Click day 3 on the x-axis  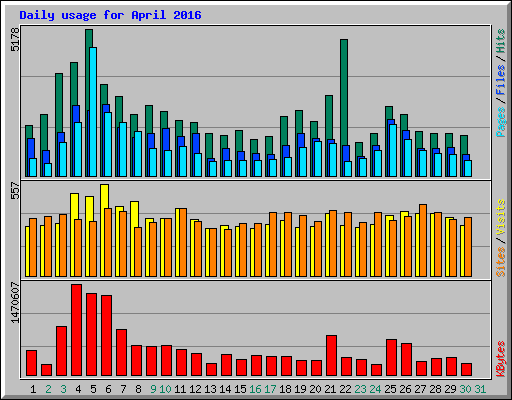[63, 389]
